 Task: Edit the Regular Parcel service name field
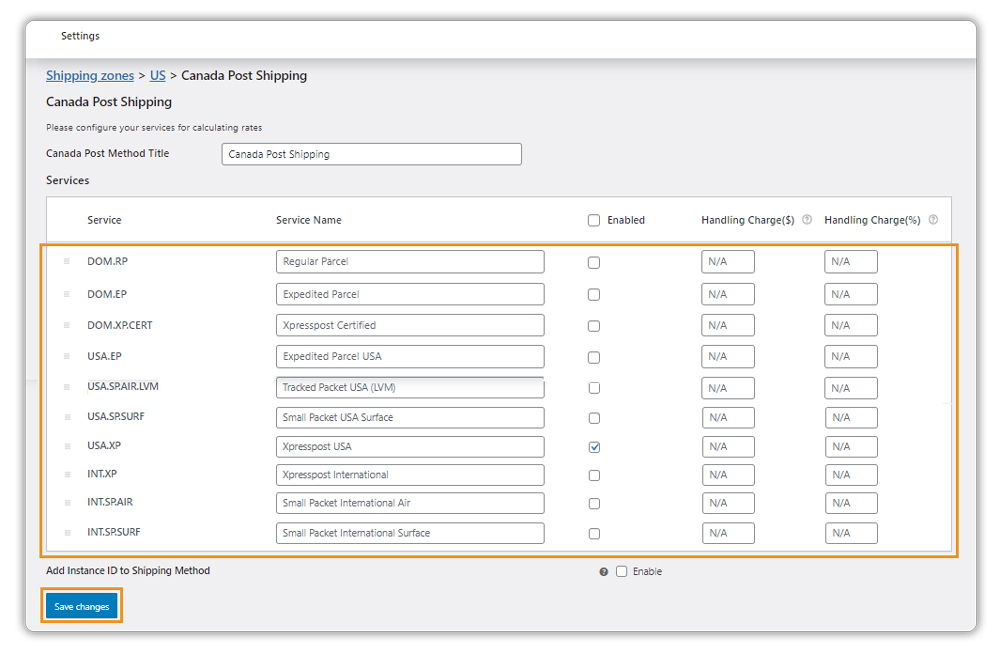(x=410, y=262)
